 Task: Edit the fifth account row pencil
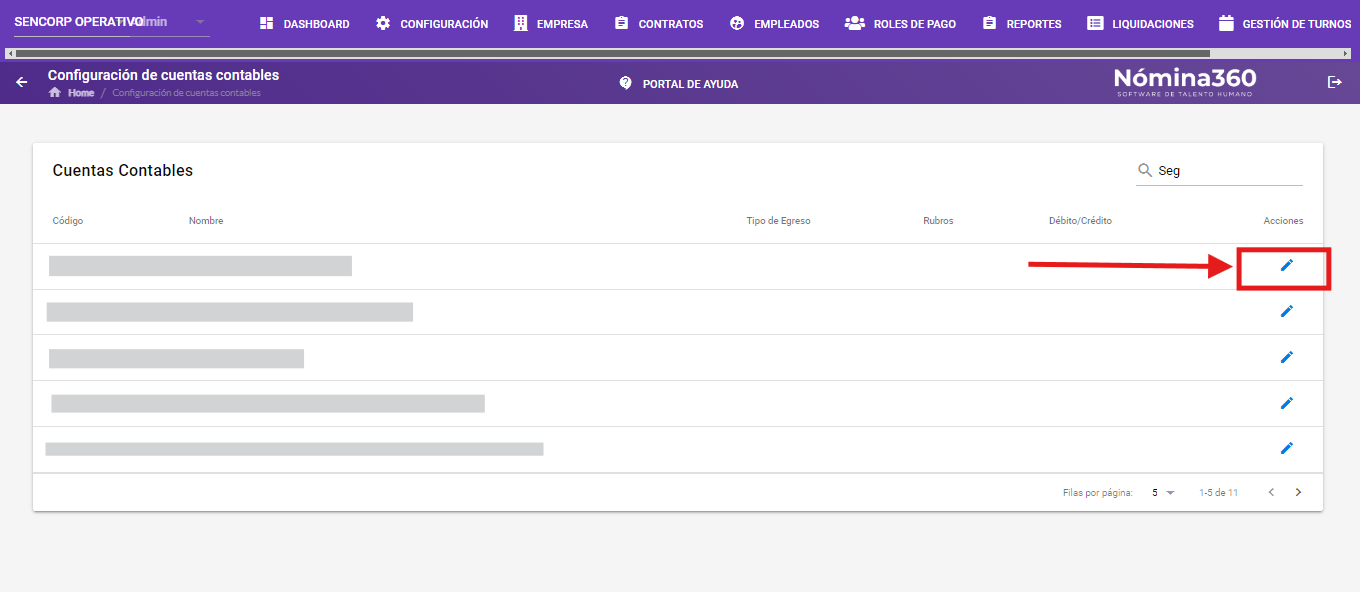pyautogui.click(x=1287, y=448)
